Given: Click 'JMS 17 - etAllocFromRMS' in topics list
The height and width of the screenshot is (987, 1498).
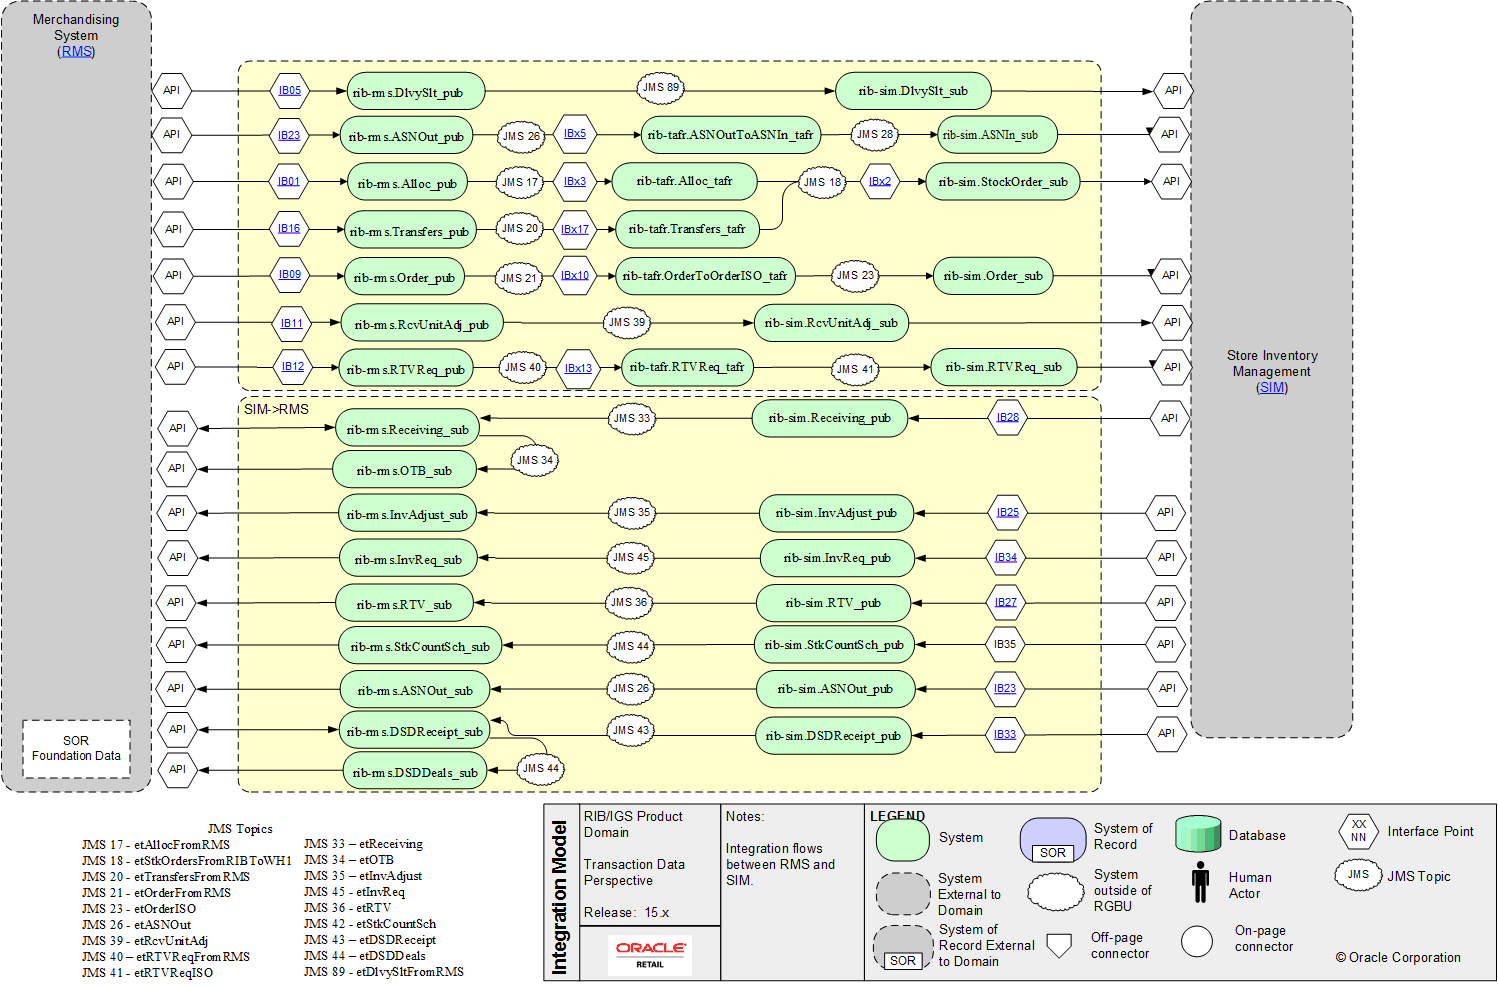Looking at the screenshot, I should (156, 845).
